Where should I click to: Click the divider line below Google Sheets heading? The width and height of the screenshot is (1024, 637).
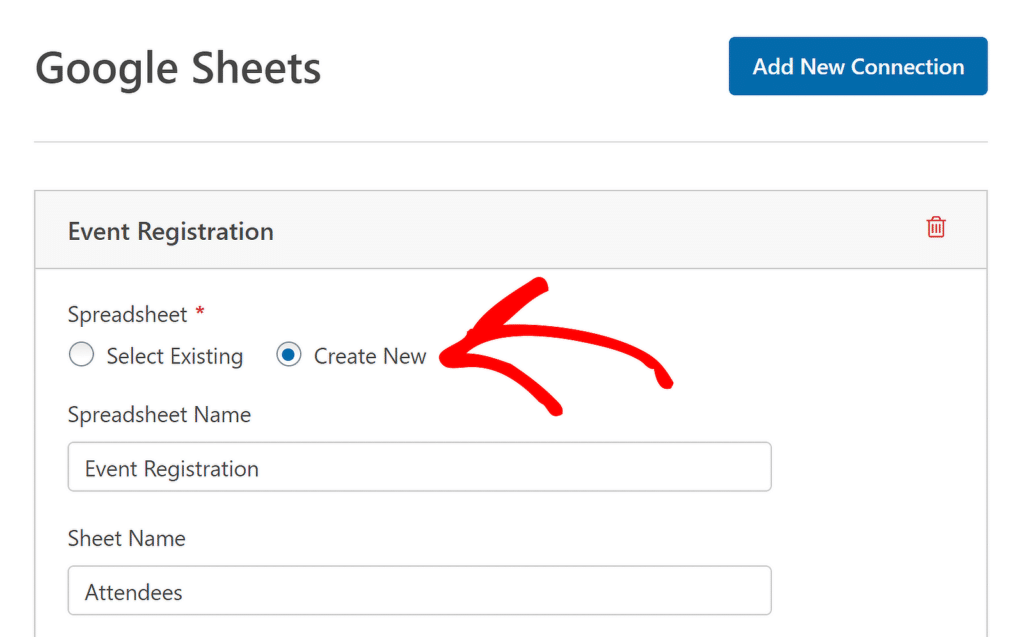pyautogui.click(x=510, y=142)
